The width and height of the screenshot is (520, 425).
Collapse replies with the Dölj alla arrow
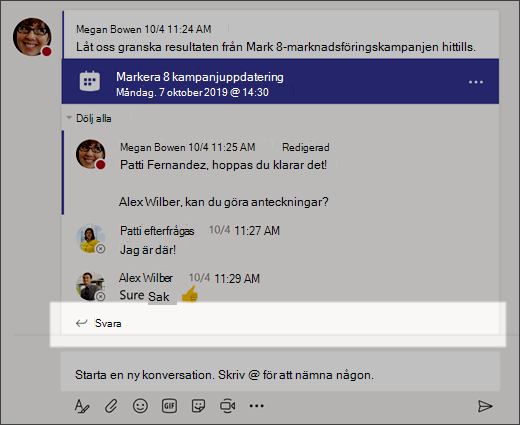pos(69,118)
